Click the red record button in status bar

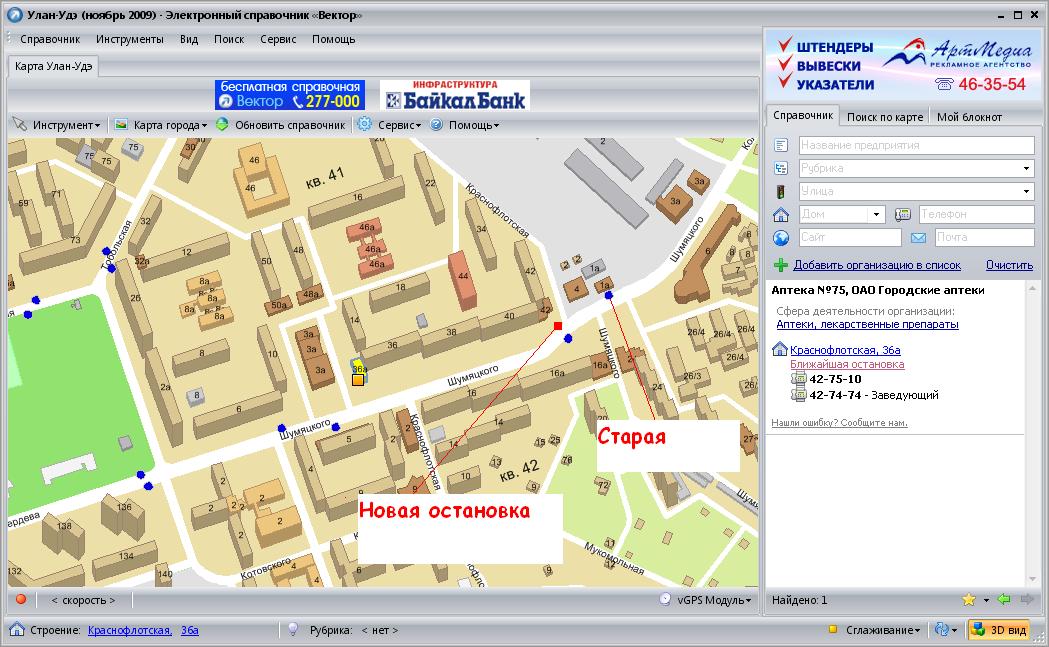(x=20, y=600)
